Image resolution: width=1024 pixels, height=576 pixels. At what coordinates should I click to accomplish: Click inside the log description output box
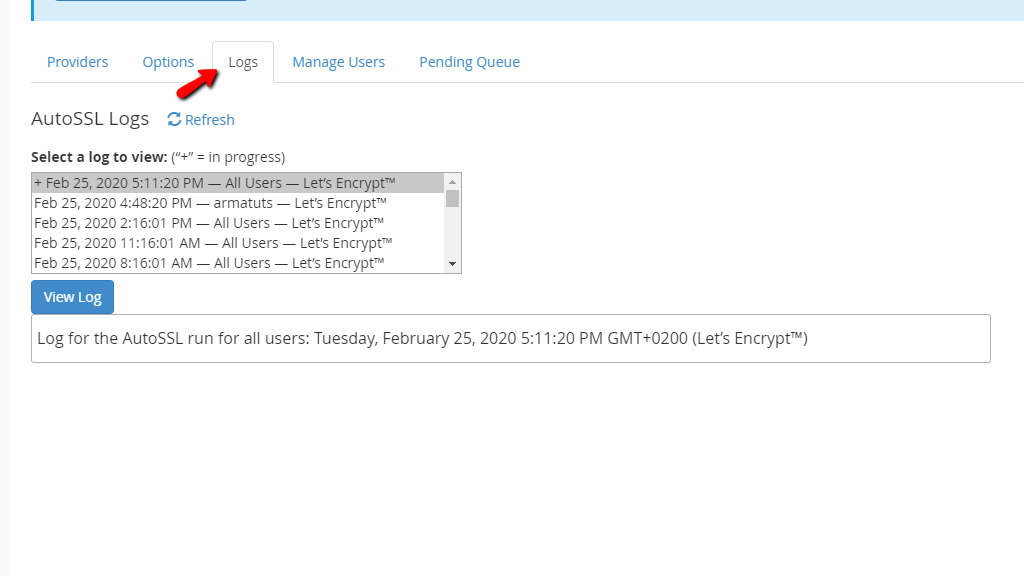click(x=510, y=338)
